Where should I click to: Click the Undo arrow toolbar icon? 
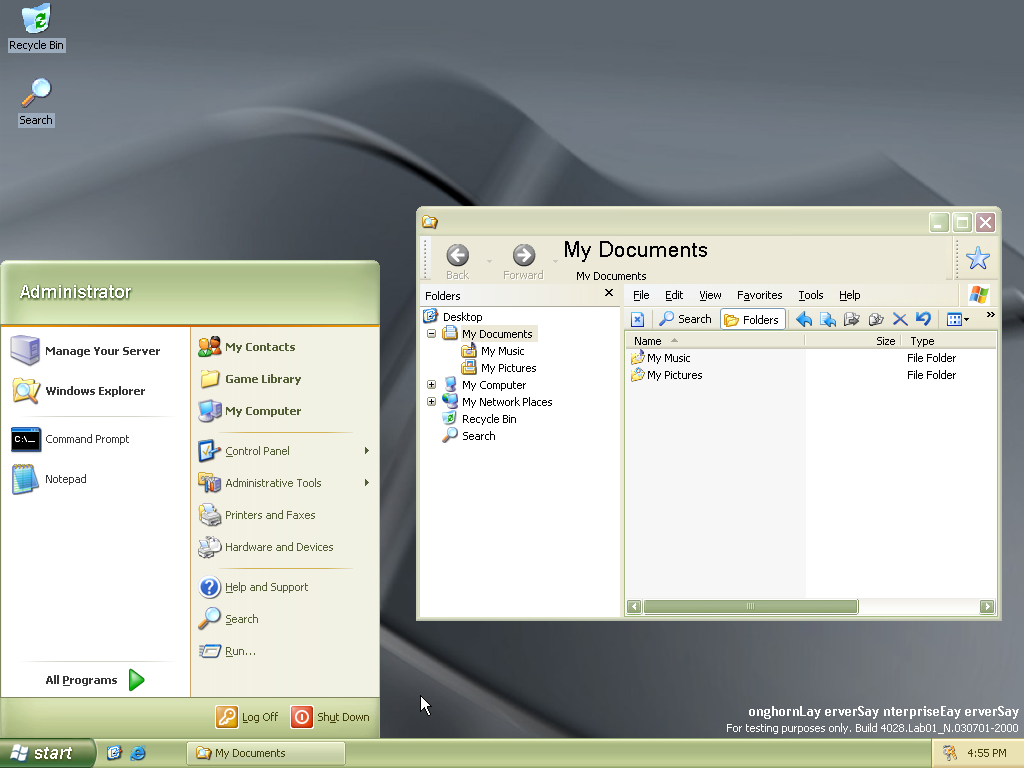923,319
